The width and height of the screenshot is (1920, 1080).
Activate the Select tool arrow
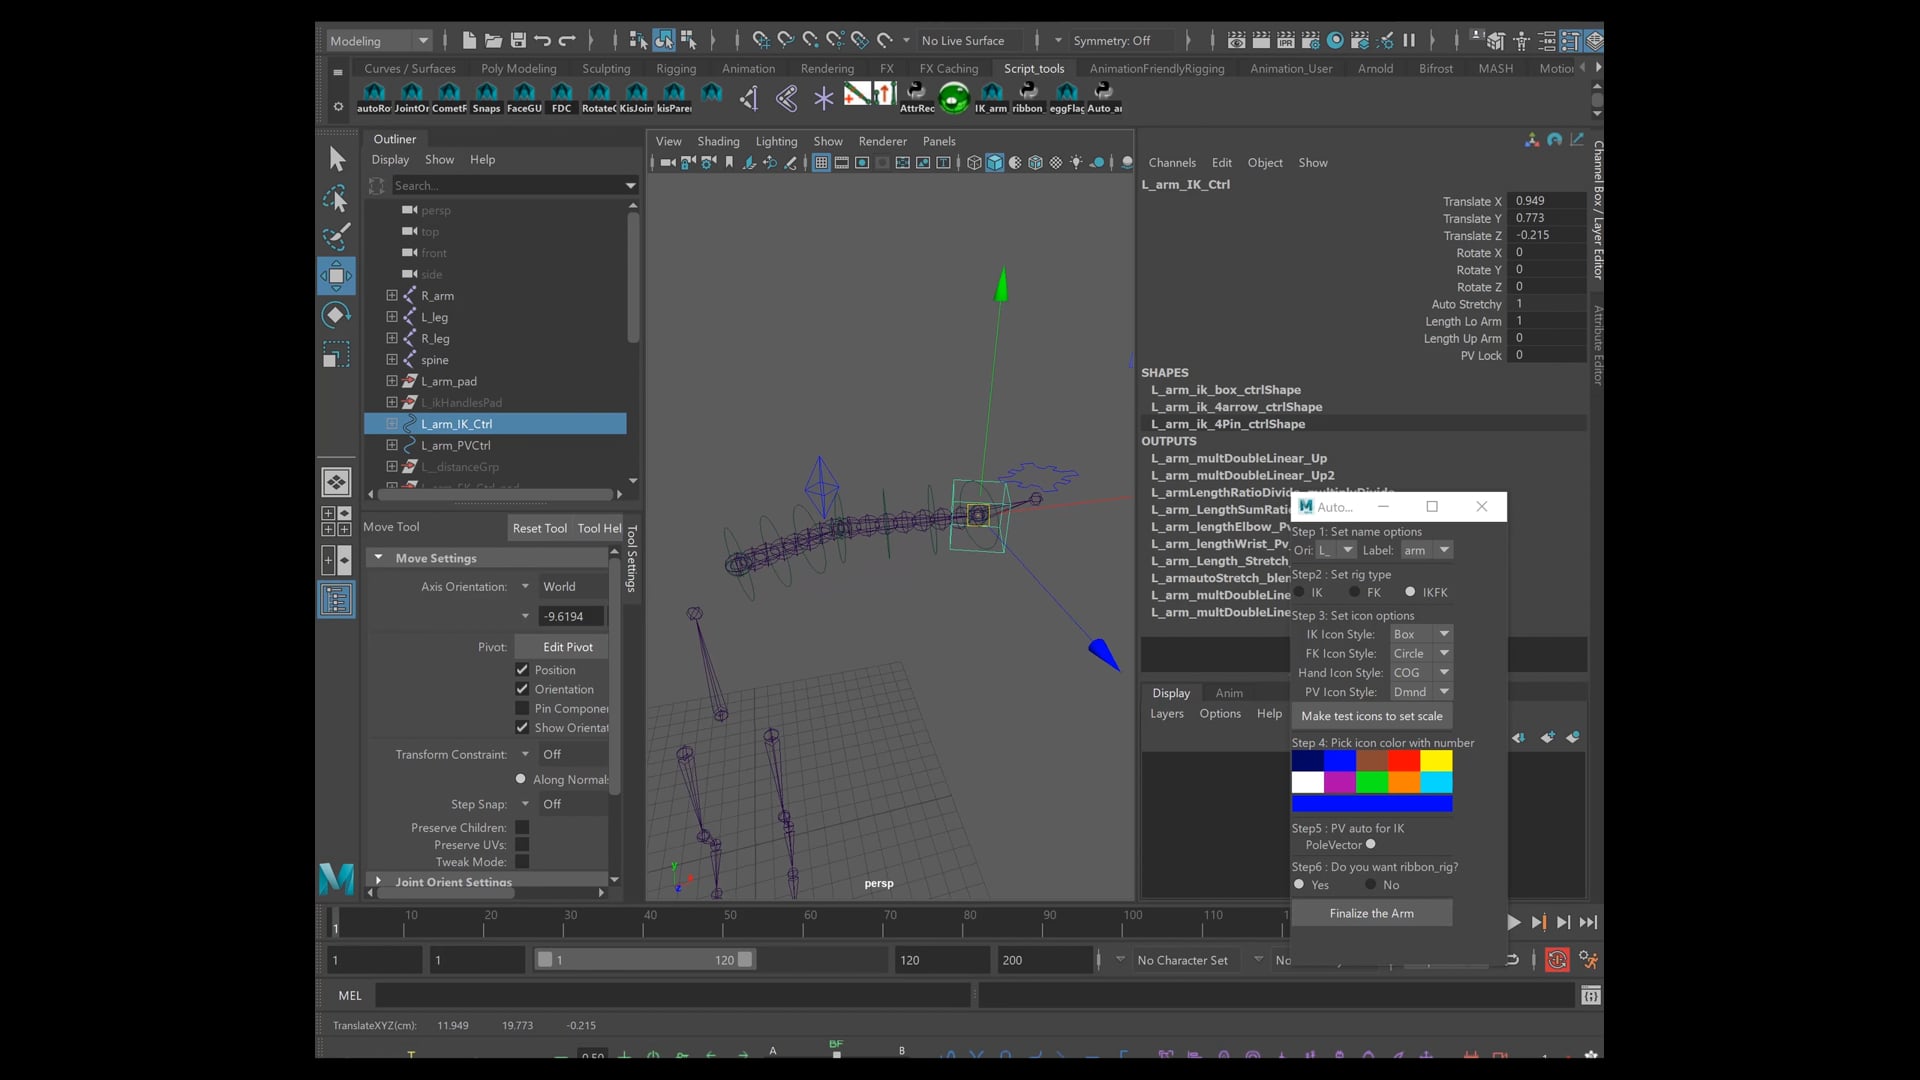click(337, 159)
